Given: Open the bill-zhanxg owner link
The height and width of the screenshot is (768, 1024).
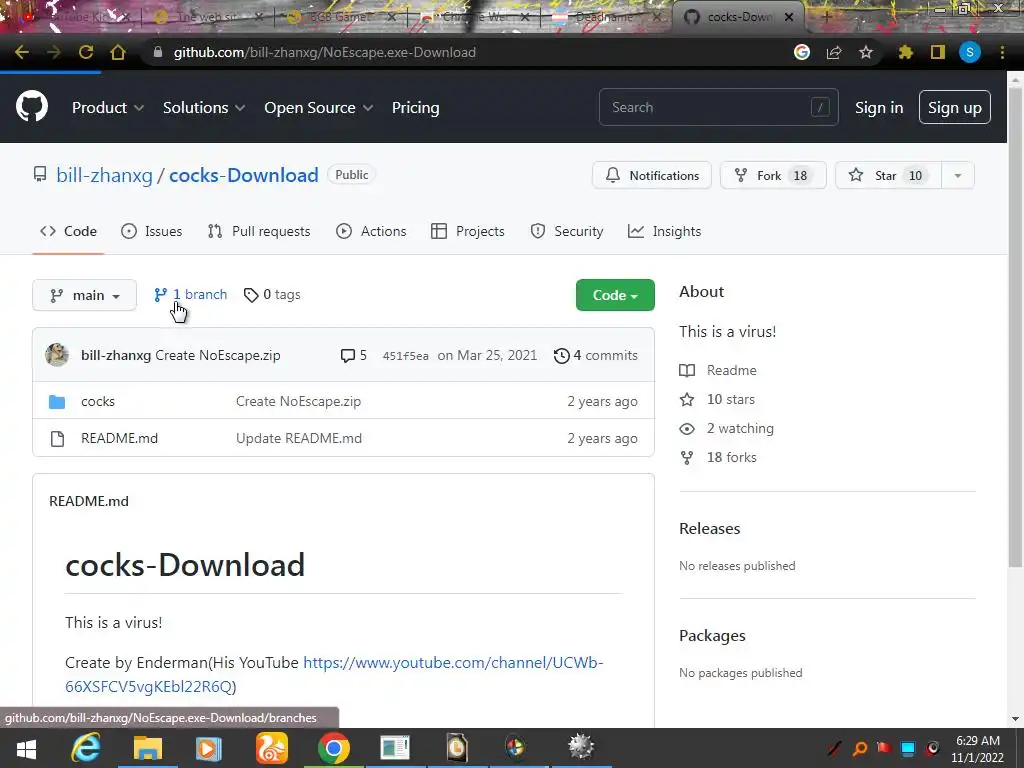Looking at the screenshot, I should (x=104, y=175).
